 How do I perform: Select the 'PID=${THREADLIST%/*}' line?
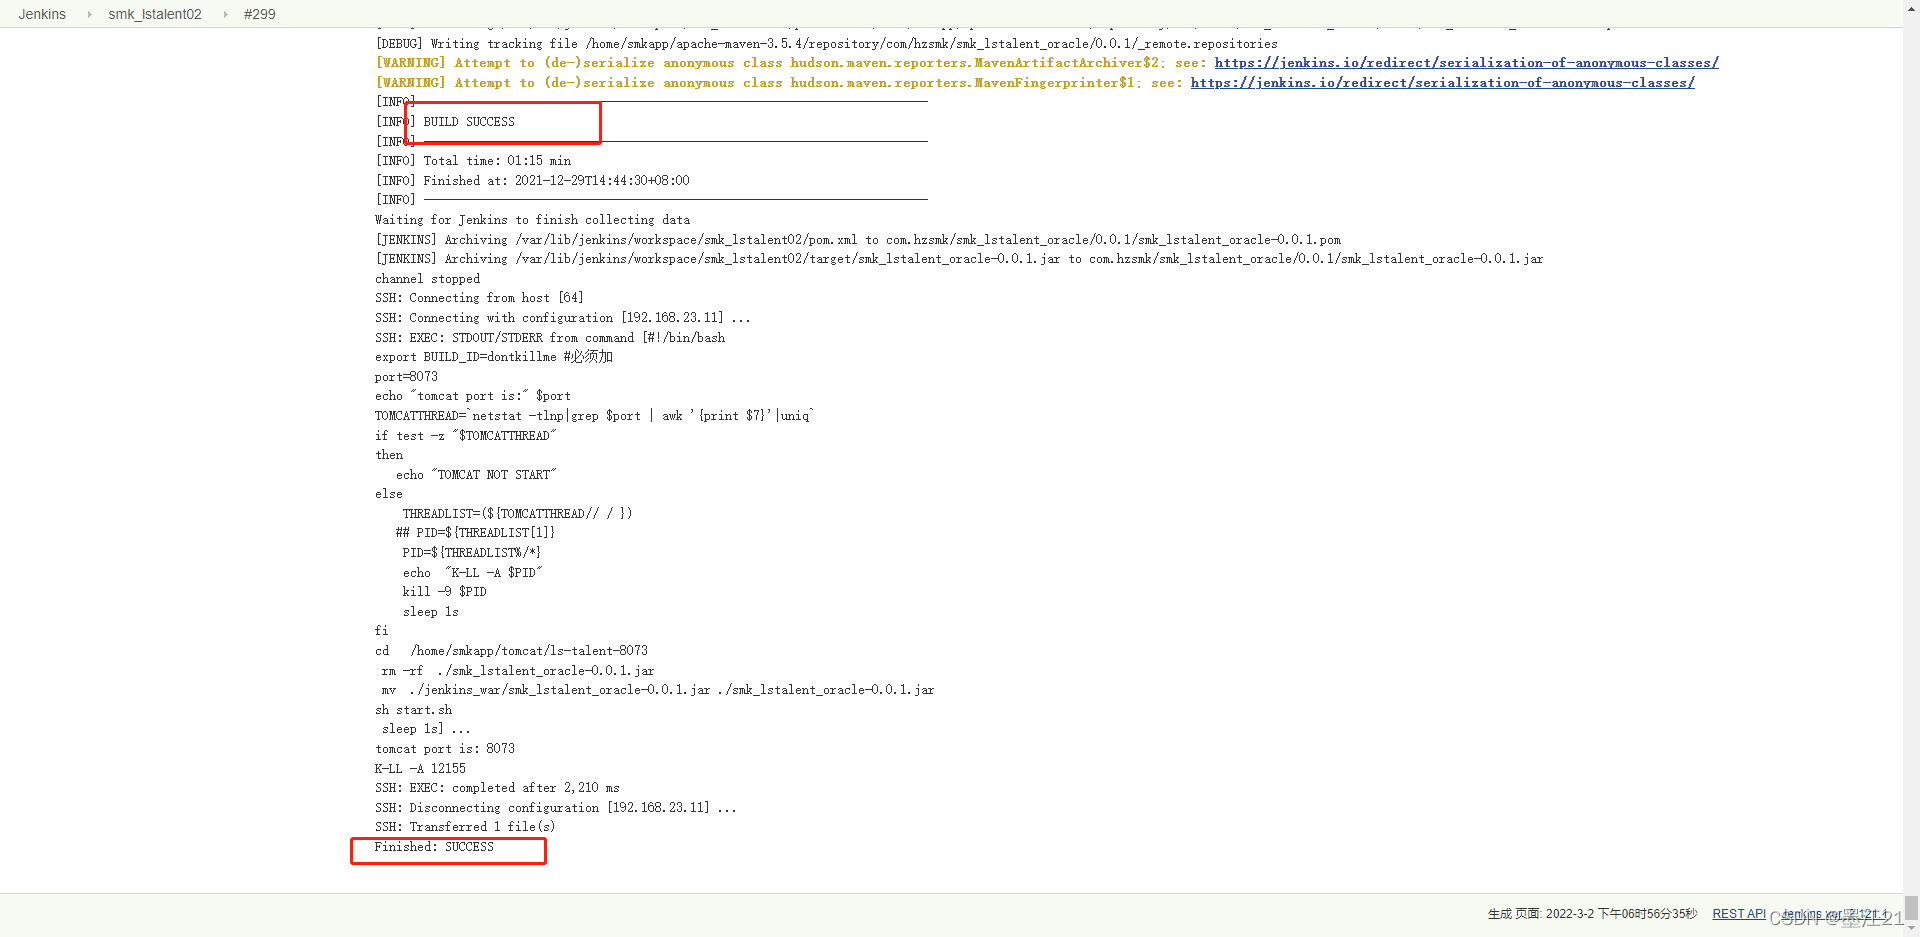coord(472,553)
